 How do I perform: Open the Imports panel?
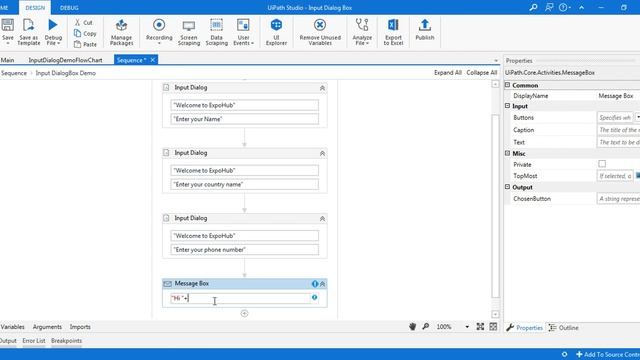point(80,327)
